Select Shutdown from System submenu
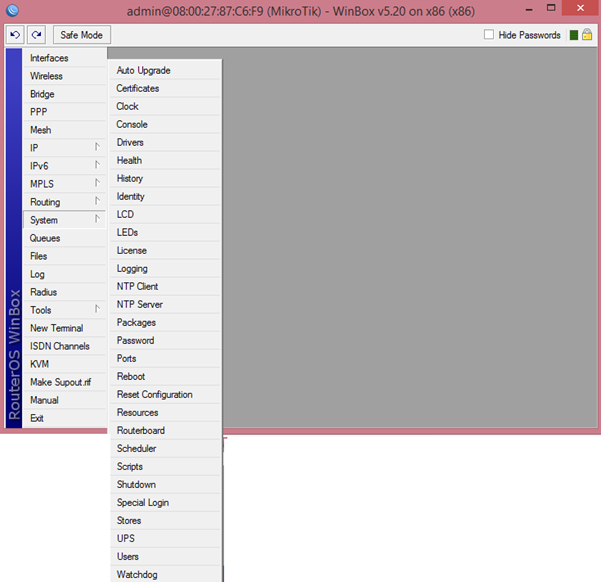Screen dimensions: 601x582 point(165,485)
